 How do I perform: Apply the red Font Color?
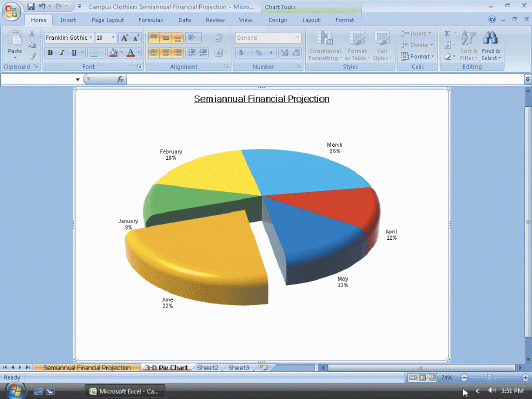[x=130, y=53]
